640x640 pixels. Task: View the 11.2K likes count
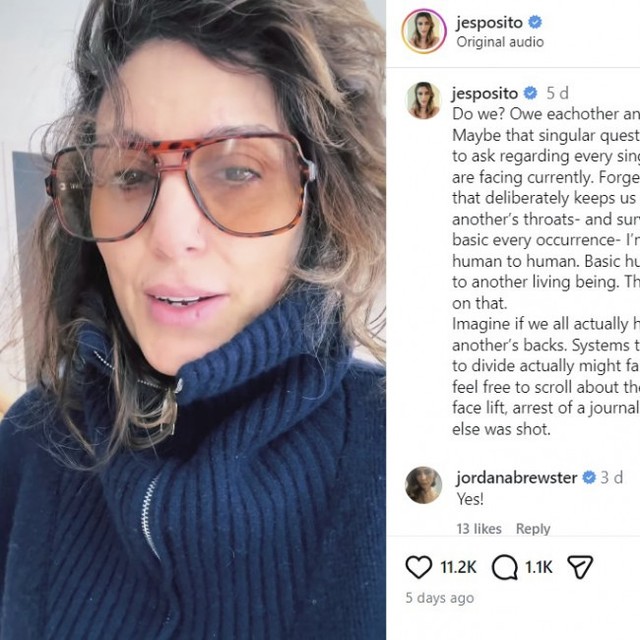pos(458,567)
